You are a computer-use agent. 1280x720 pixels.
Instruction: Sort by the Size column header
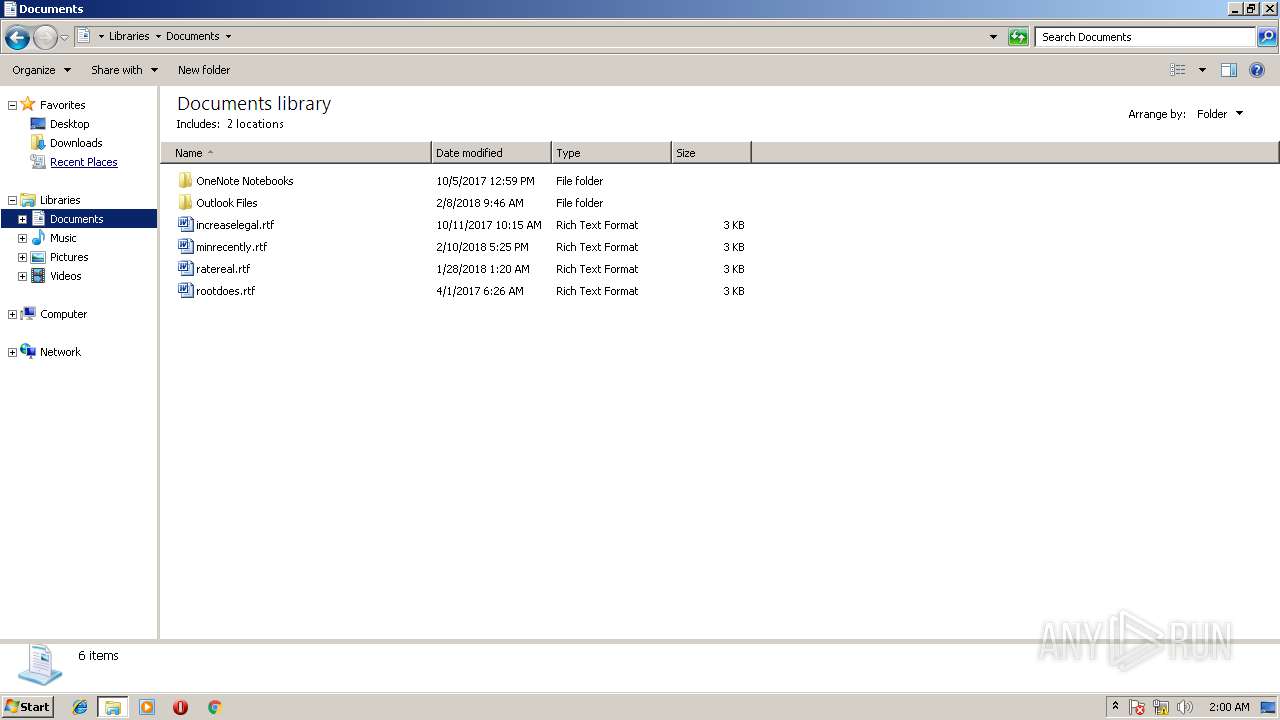pyautogui.click(x=711, y=153)
